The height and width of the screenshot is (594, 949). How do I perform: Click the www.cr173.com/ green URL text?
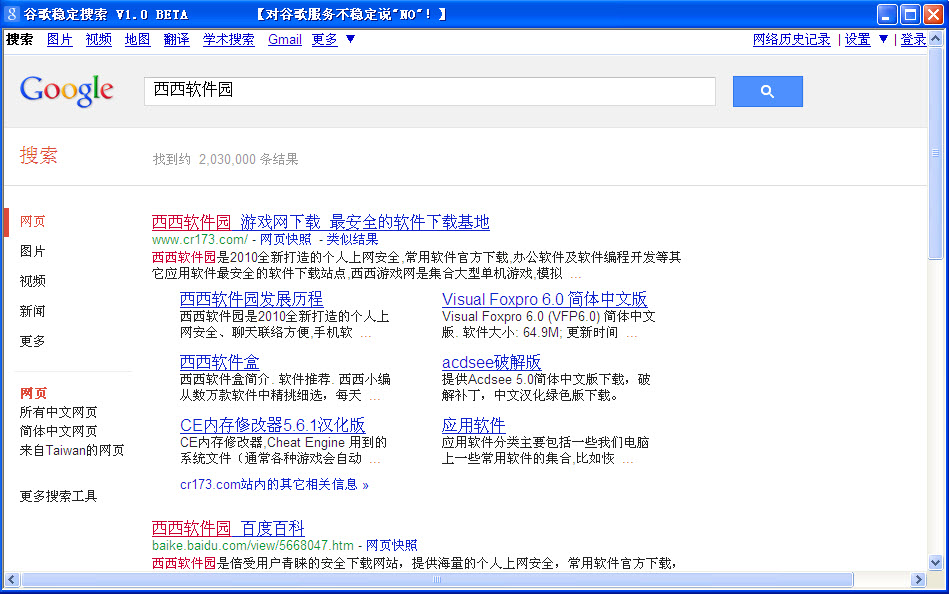click(200, 239)
